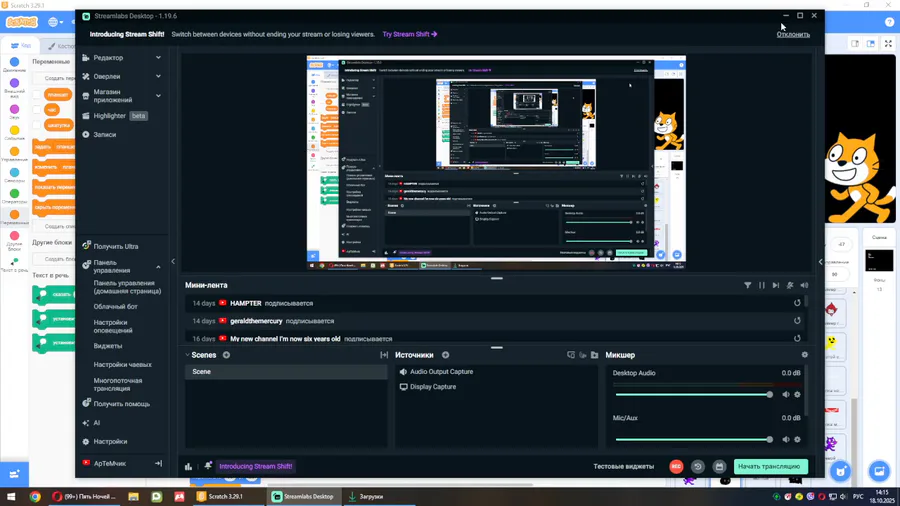Open the notifications bell in footer

click(x=208, y=466)
